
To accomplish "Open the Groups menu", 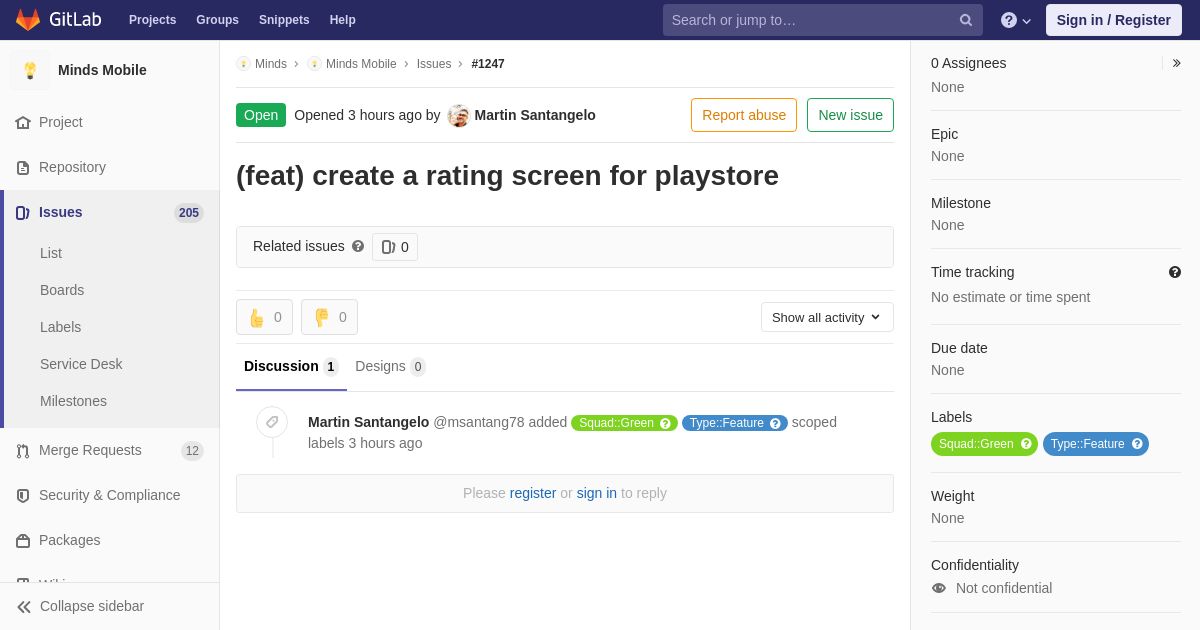I will (x=217, y=20).
